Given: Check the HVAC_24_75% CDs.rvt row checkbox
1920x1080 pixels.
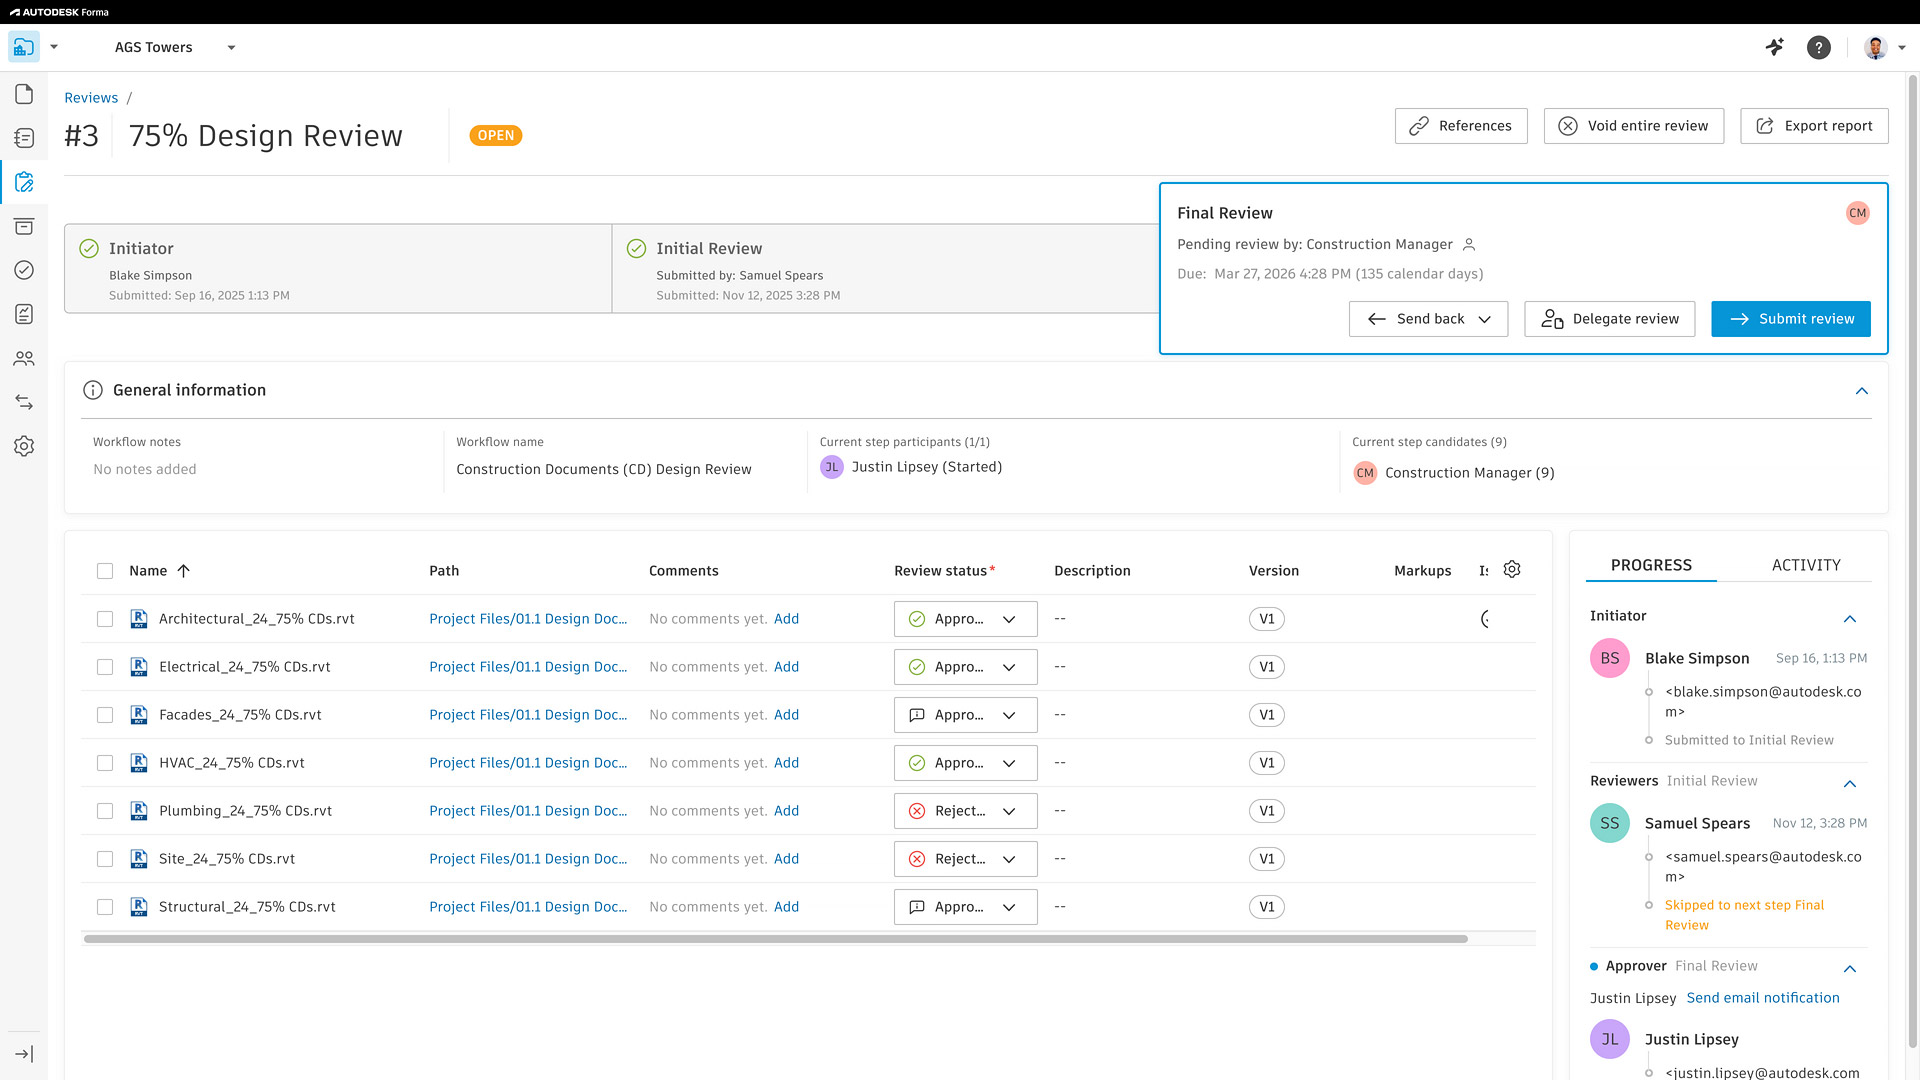Looking at the screenshot, I should pyautogui.click(x=105, y=763).
